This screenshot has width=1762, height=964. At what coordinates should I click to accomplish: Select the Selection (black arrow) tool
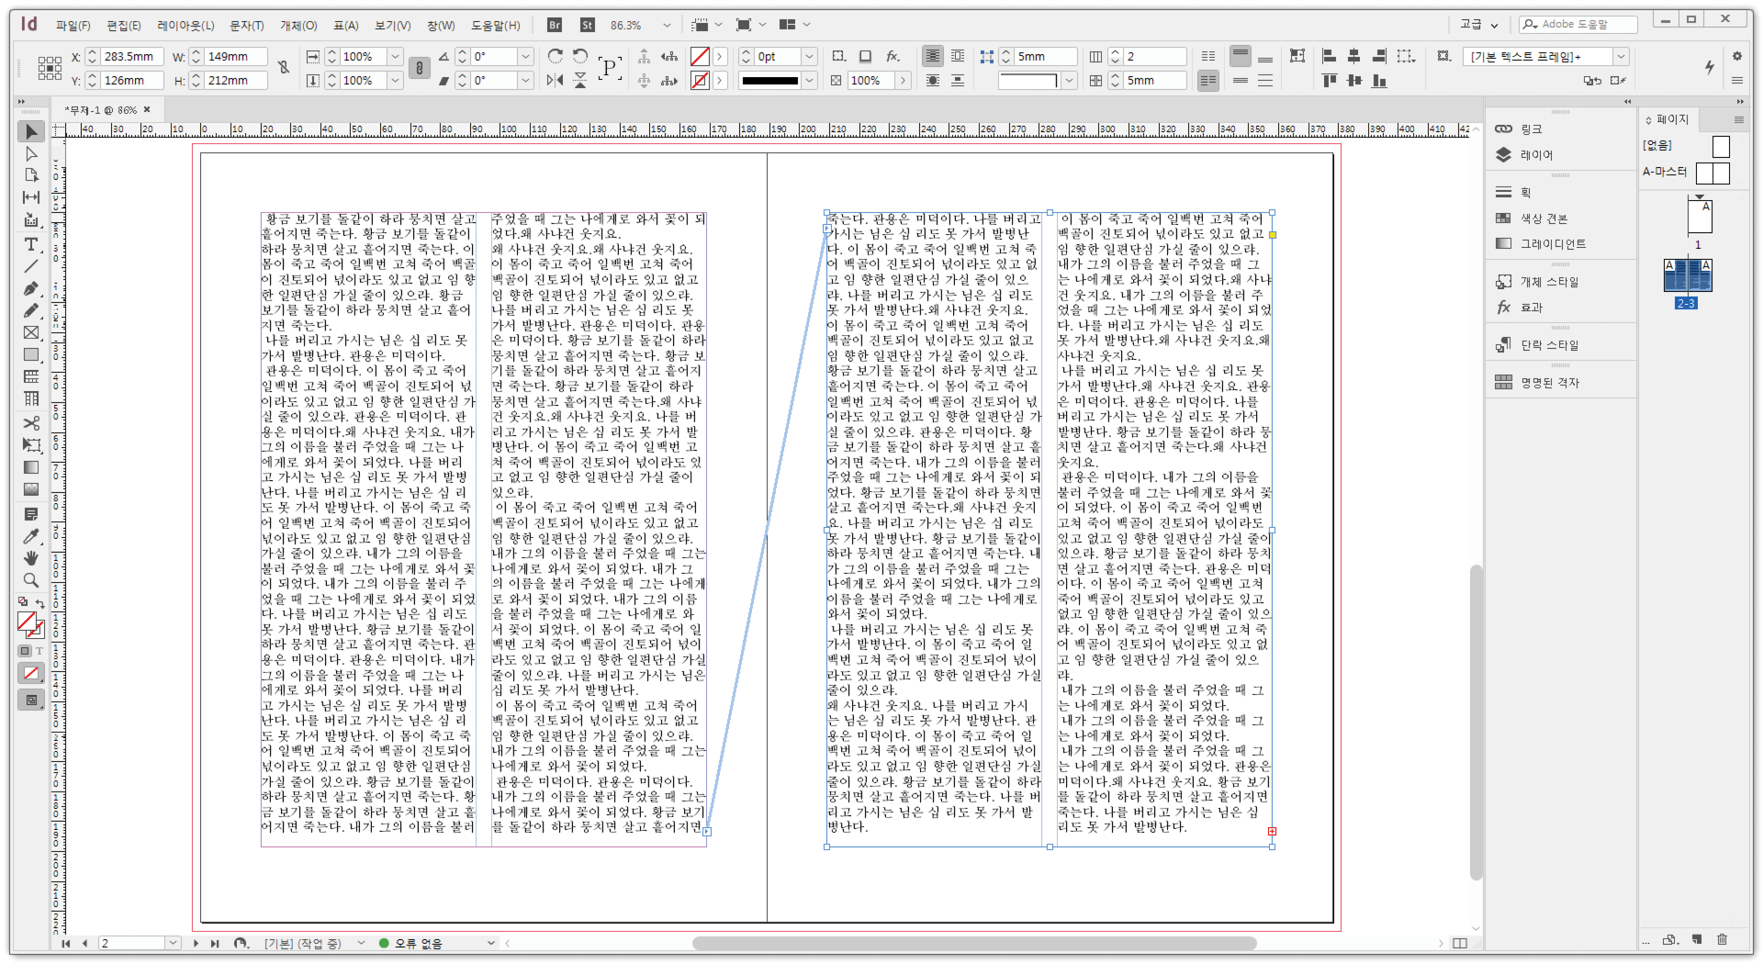31,132
